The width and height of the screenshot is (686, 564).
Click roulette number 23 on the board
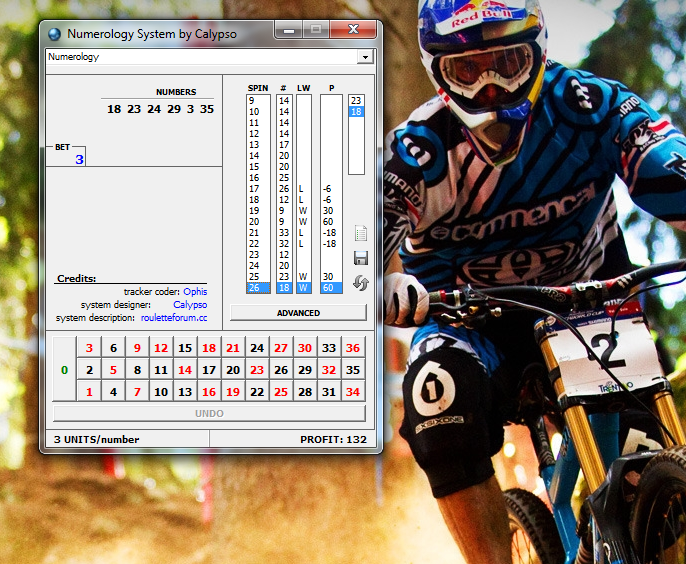257,370
